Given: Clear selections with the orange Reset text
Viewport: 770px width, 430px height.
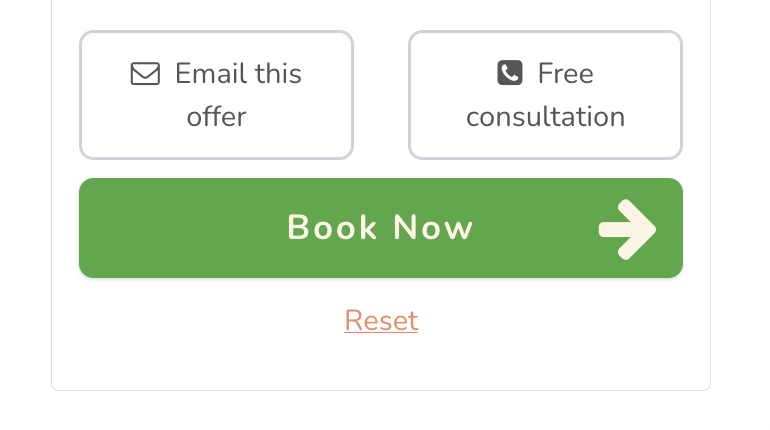Looking at the screenshot, I should [x=381, y=320].
